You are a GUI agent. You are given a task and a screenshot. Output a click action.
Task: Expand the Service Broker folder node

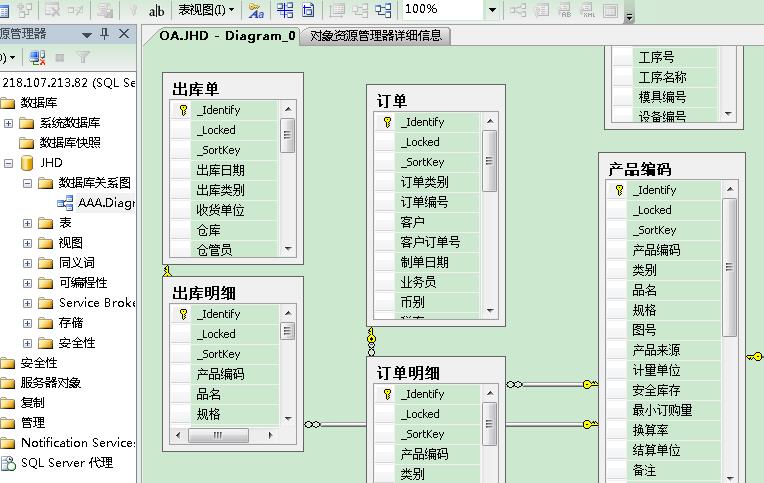28,303
